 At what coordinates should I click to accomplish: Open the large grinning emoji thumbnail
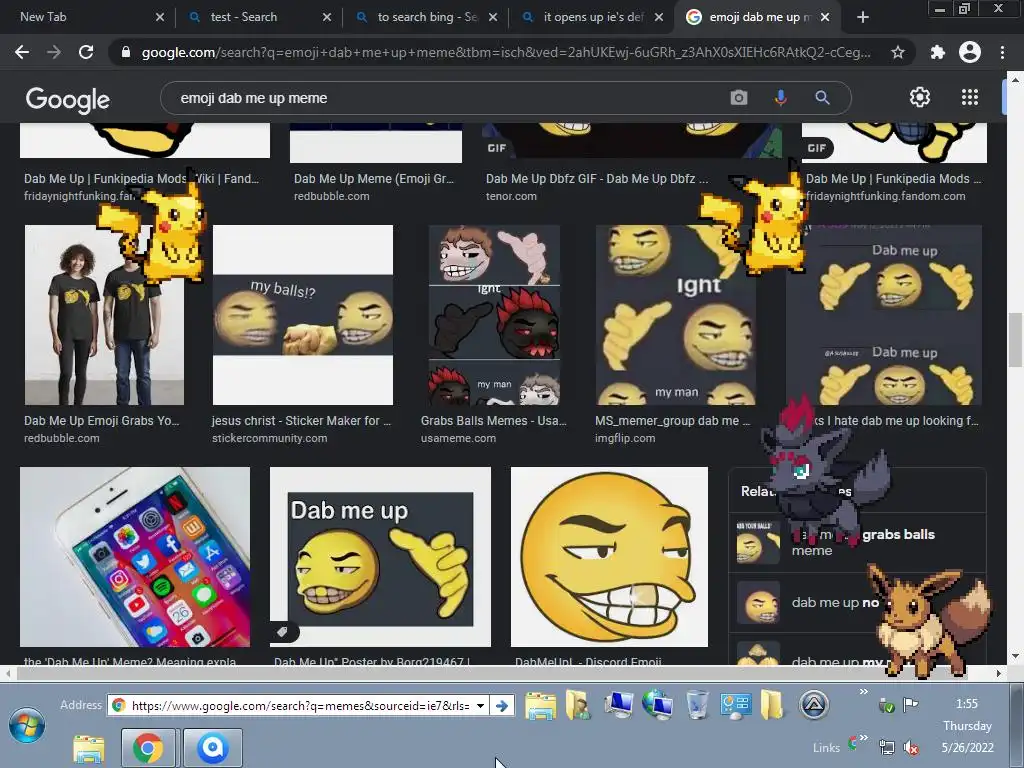point(609,556)
